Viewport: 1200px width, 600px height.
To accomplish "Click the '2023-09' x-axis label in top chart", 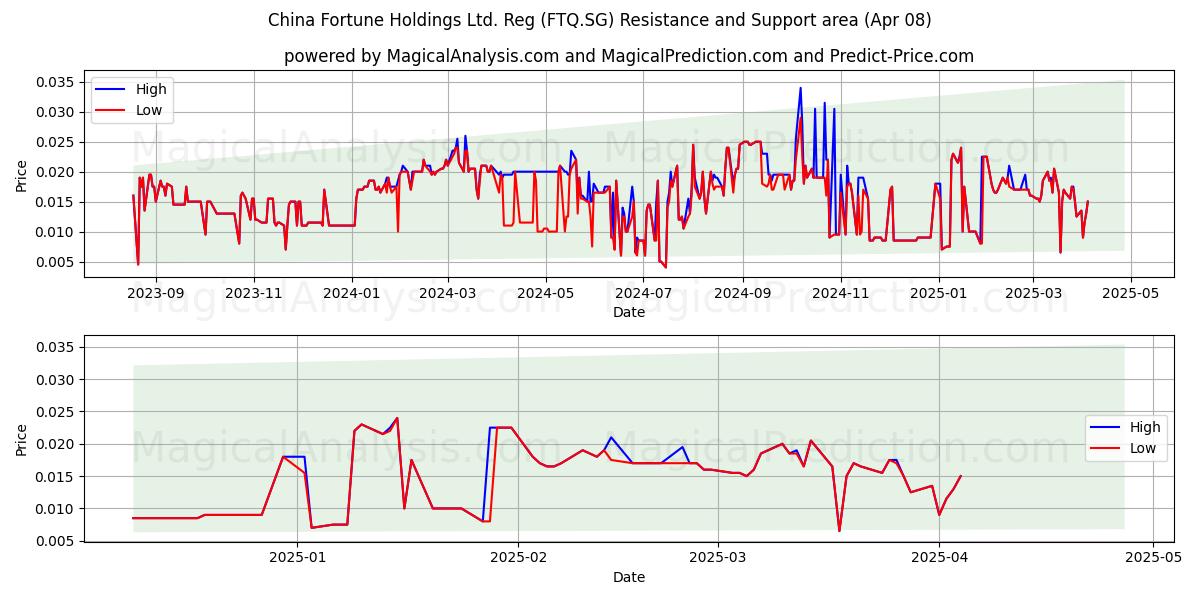I will point(155,295).
